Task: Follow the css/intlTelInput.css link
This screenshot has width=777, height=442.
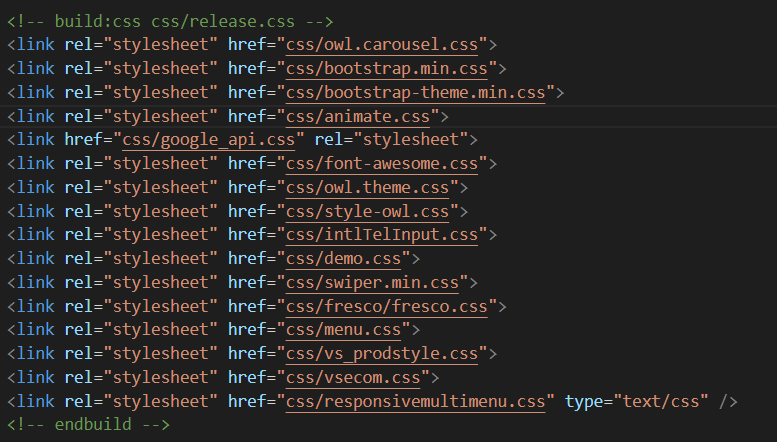Action: click(381, 235)
